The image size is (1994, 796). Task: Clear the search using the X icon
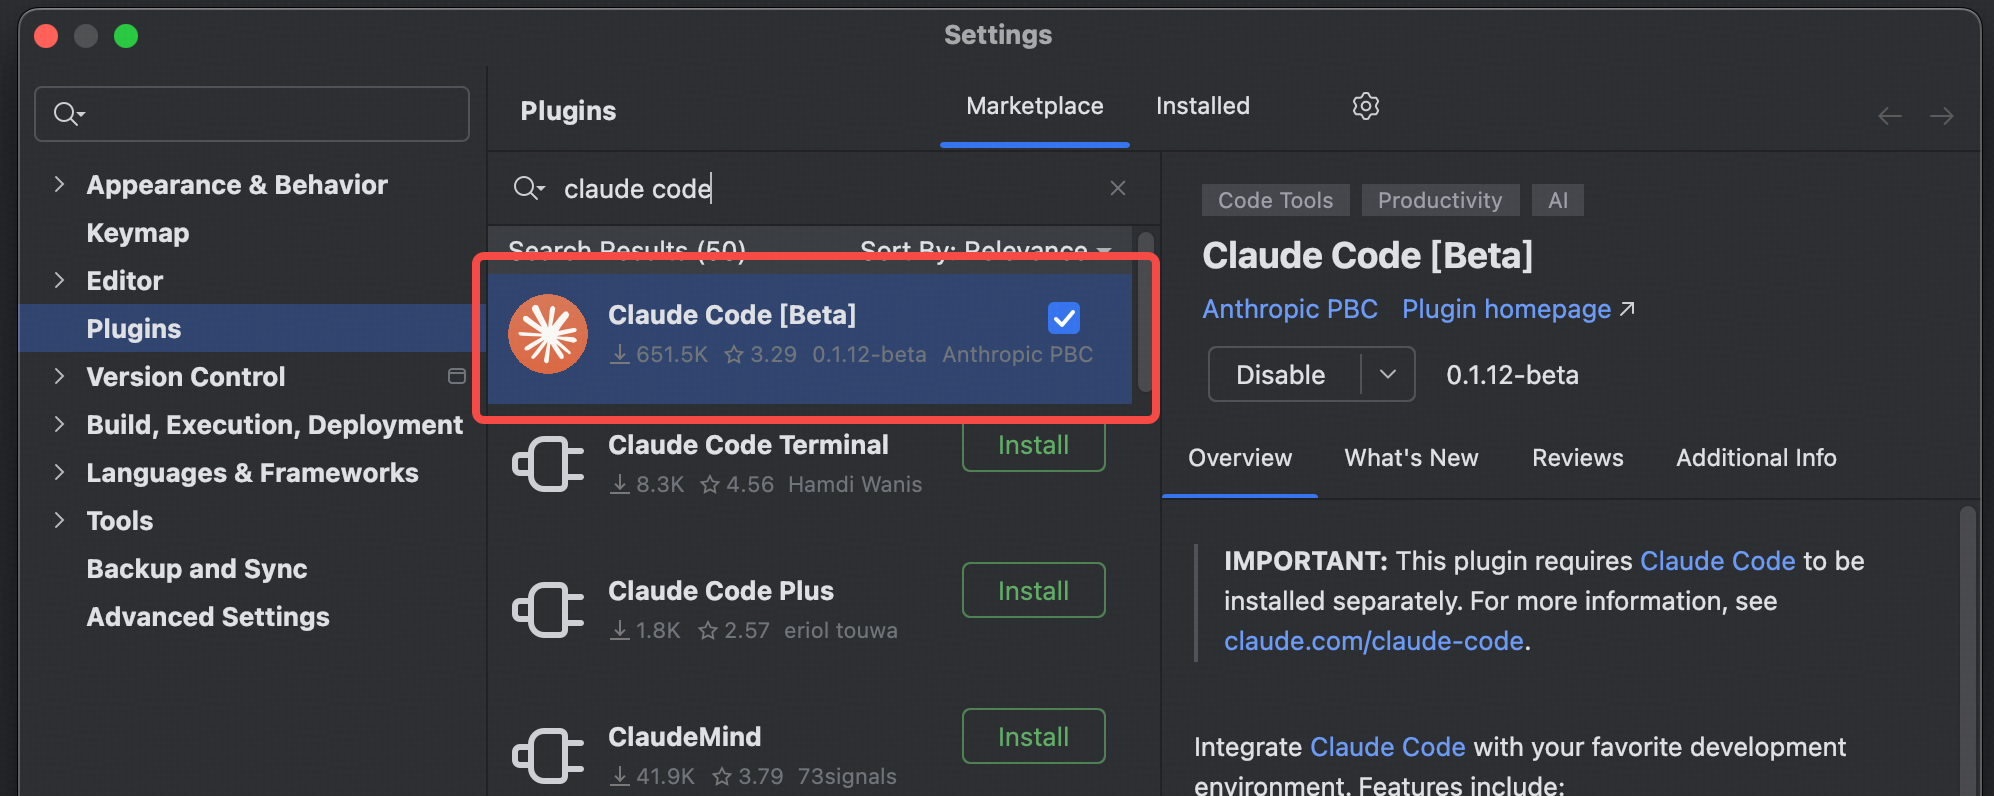(1117, 188)
